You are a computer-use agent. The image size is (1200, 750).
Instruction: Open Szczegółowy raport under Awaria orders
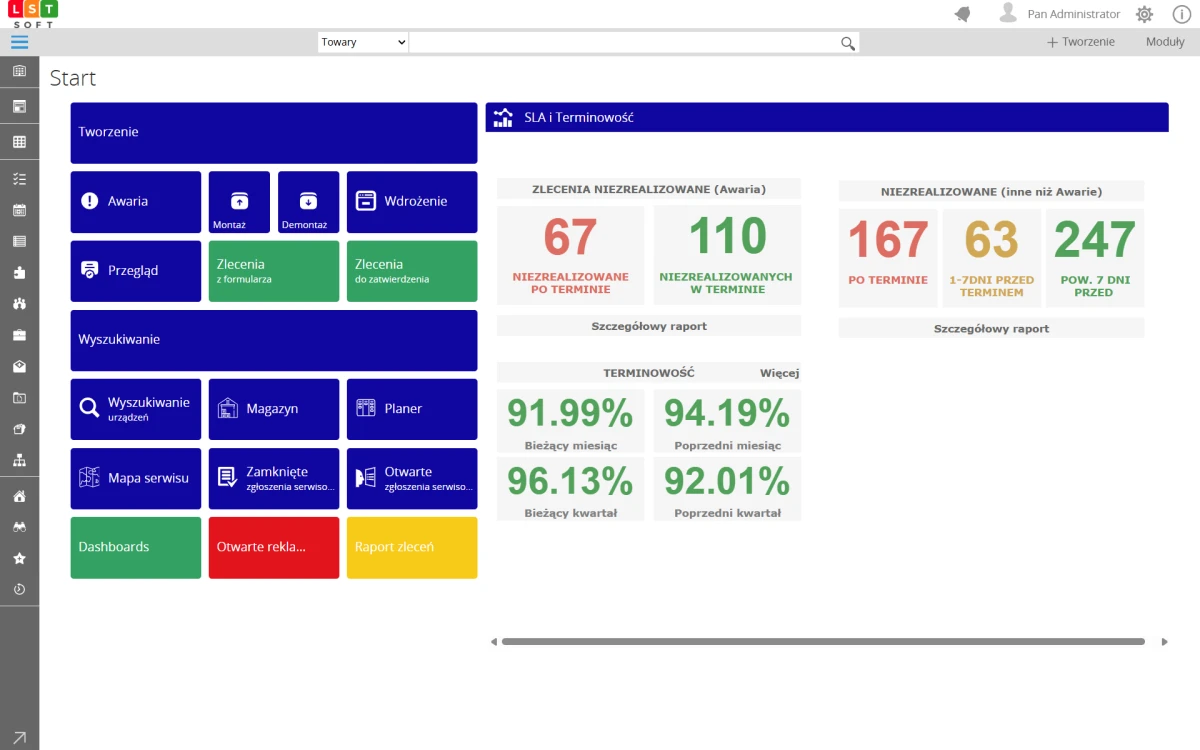click(x=648, y=326)
